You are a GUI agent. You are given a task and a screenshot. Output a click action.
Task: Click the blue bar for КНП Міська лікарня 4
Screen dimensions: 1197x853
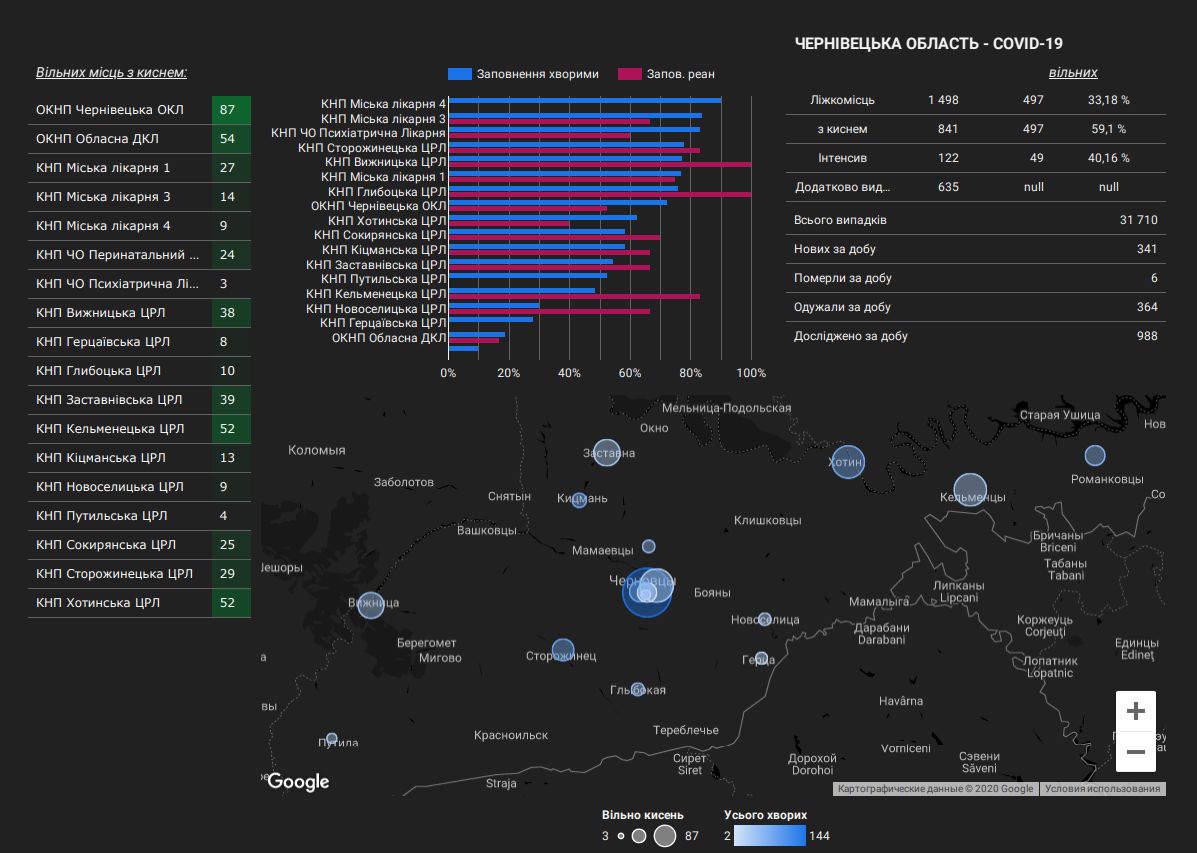(x=585, y=100)
